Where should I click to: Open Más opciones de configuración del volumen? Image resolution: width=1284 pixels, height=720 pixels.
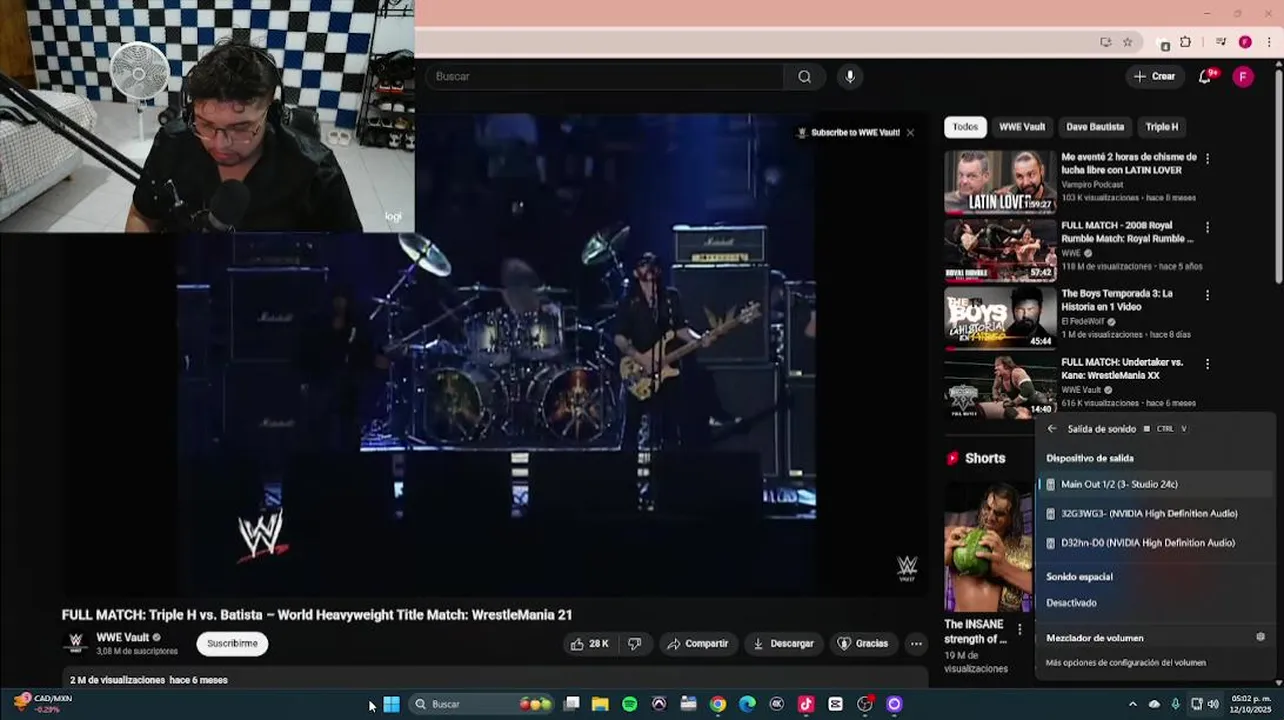coord(1126,663)
